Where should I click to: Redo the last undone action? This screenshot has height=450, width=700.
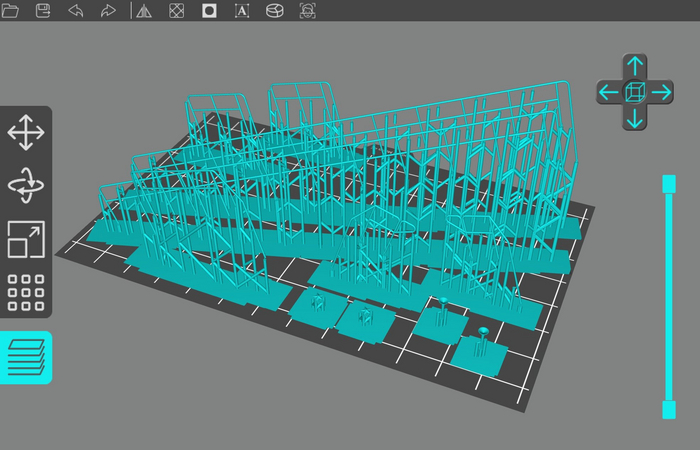click(108, 11)
